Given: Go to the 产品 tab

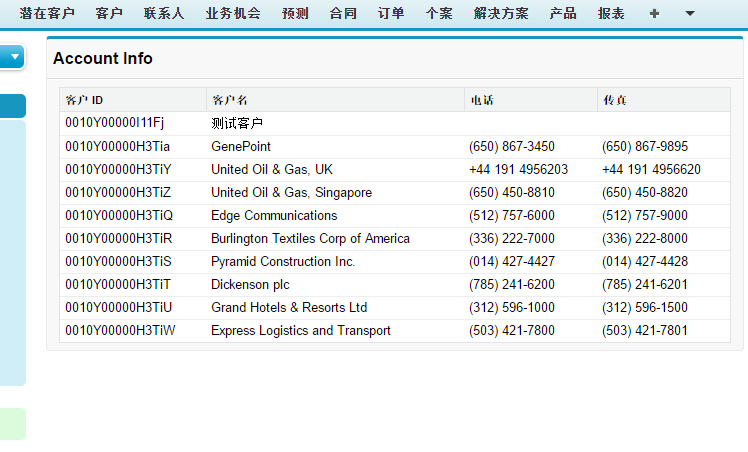Looking at the screenshot, I should coord(563,13).
